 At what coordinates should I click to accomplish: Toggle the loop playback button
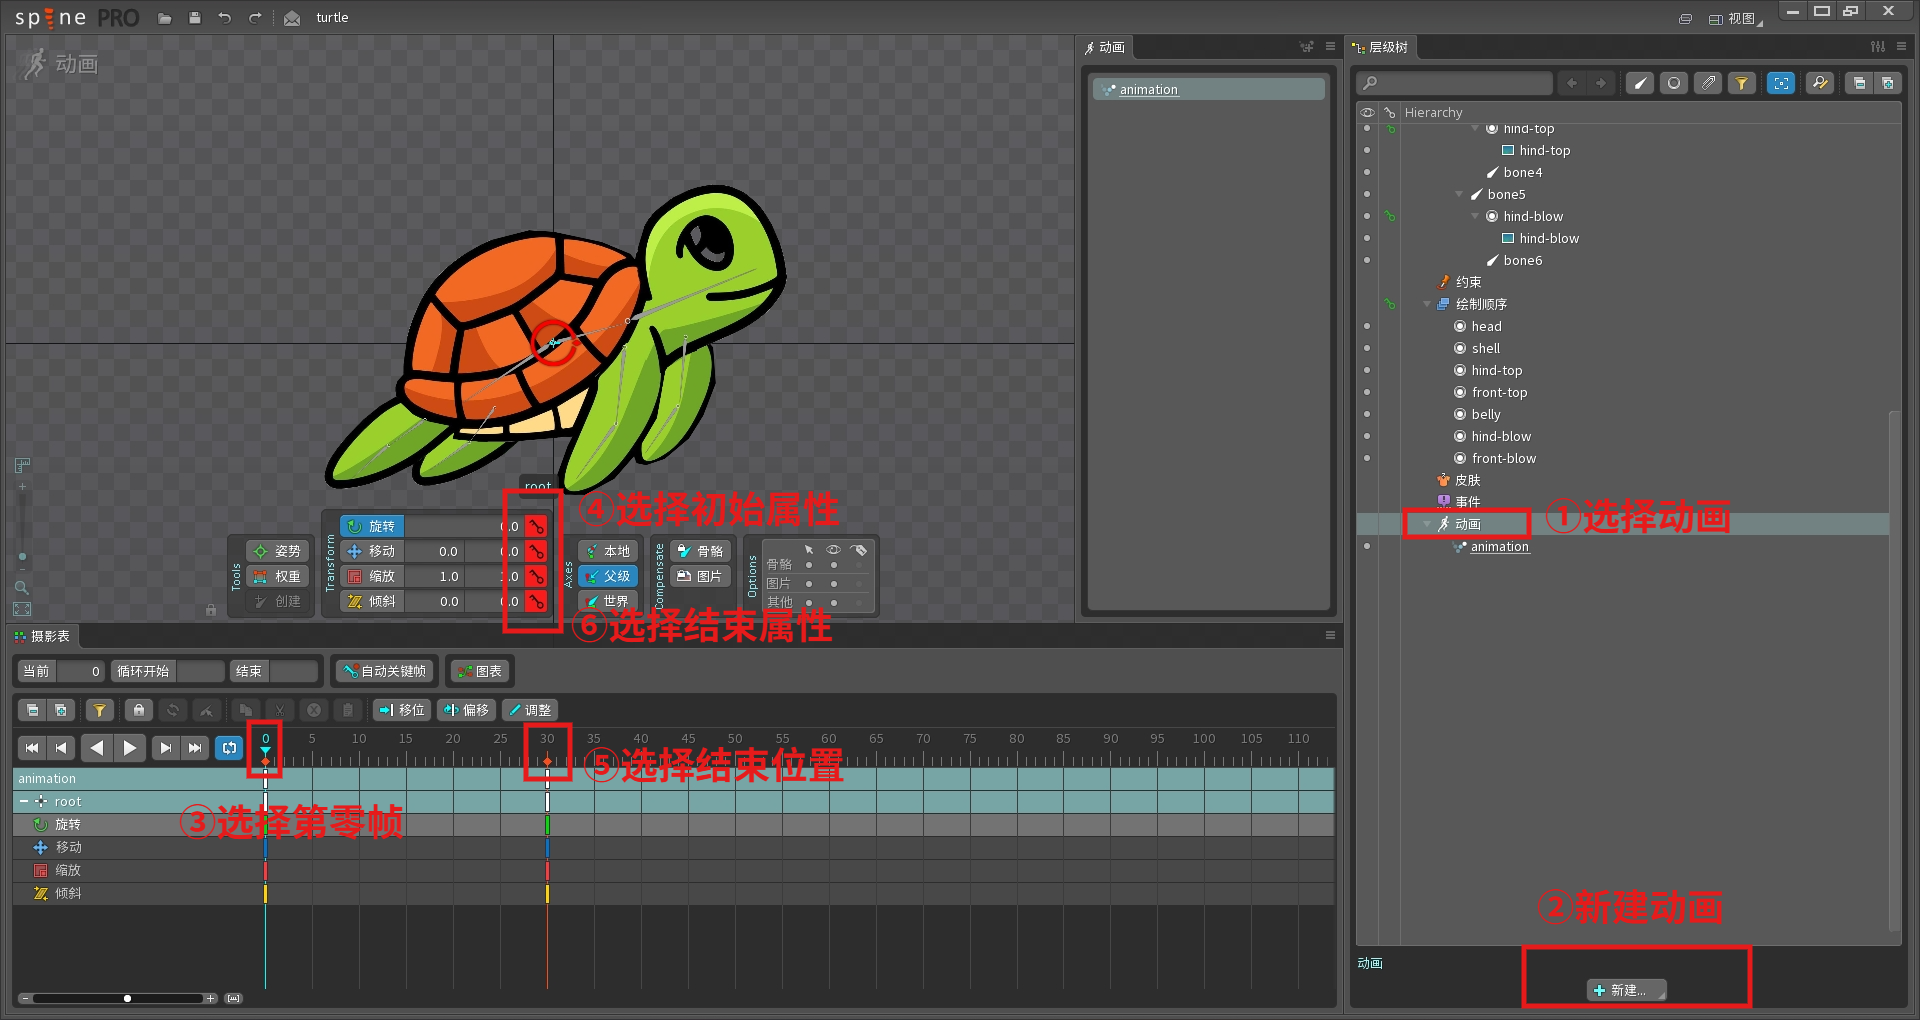pos(229,748)
